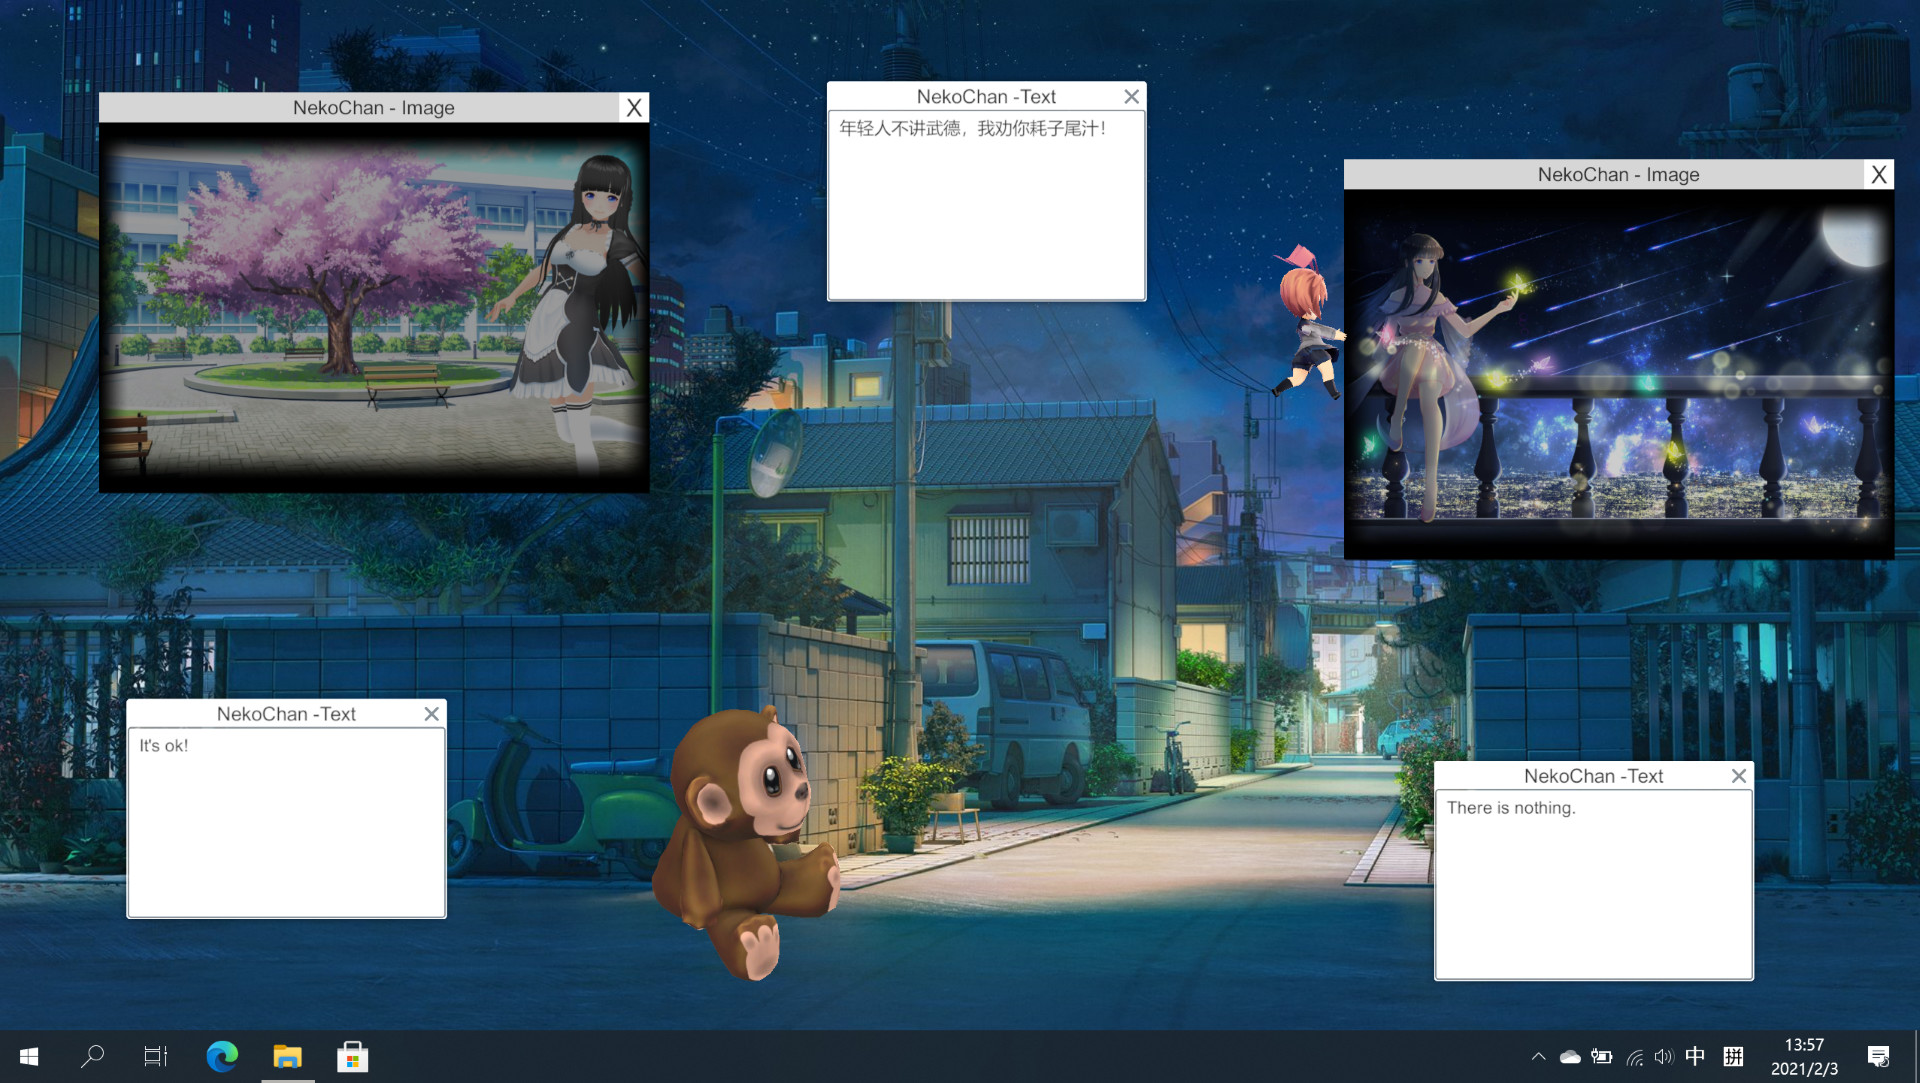Image resolution: width=1920 pixels, height=1083 pixels.
Task: Toggle Chinese/English input via the 中 indicator
Action: click(x=1694, y=1056)
